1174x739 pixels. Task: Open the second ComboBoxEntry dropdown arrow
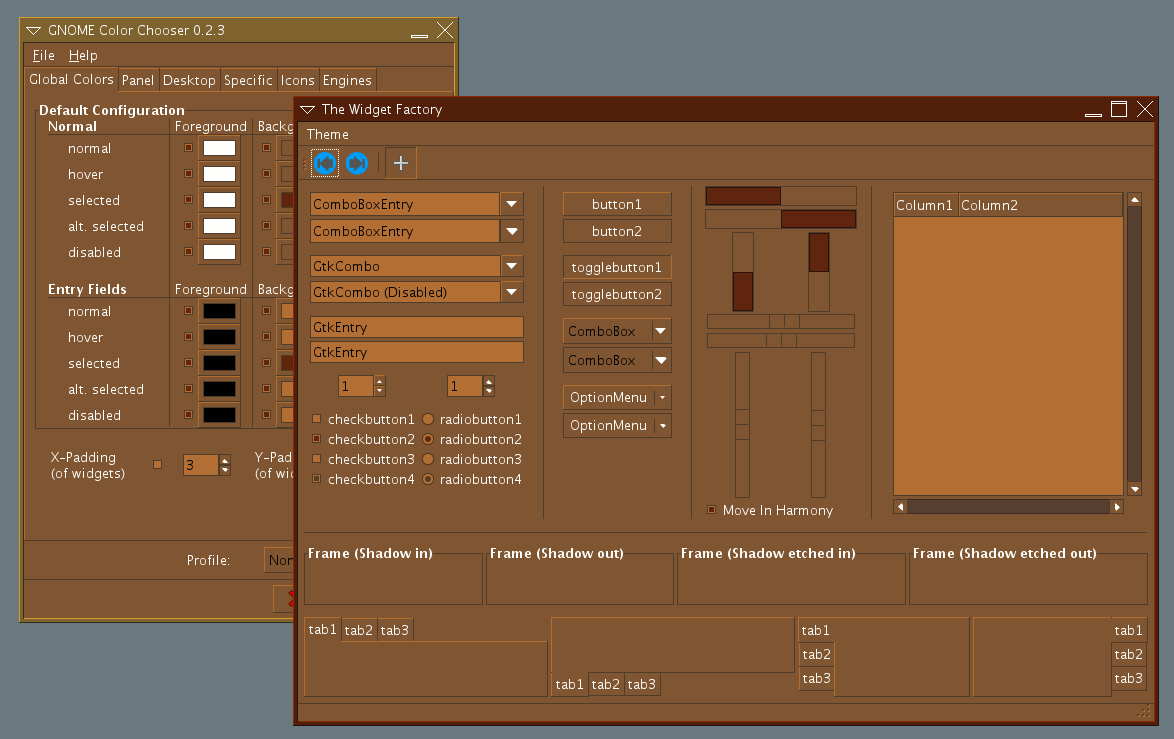coord(511,231)
